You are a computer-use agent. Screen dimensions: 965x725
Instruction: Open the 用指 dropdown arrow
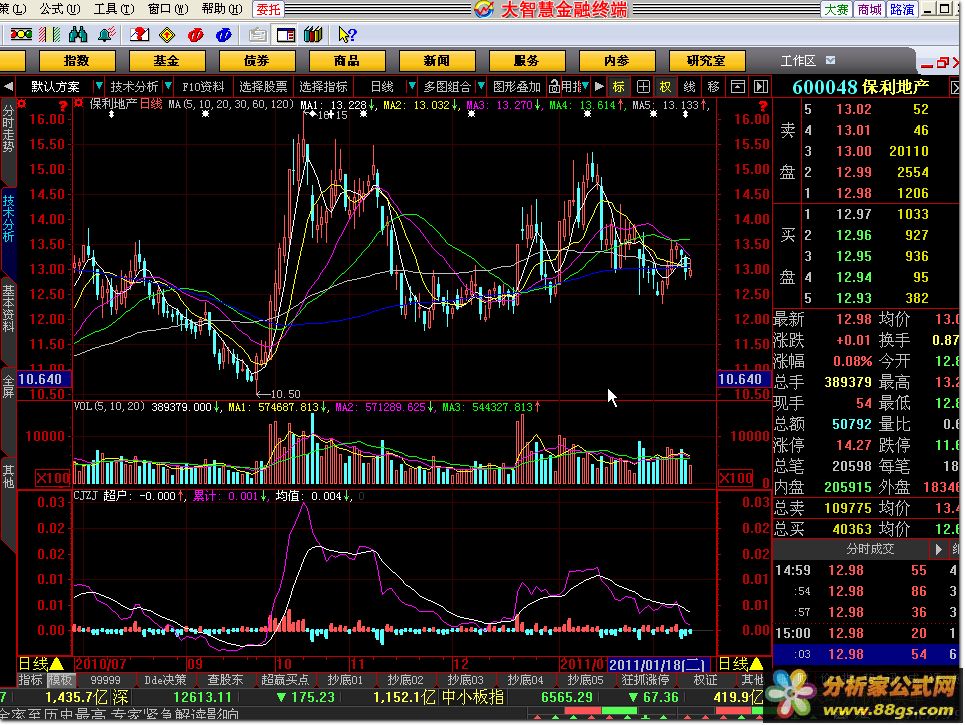point(585,86)
